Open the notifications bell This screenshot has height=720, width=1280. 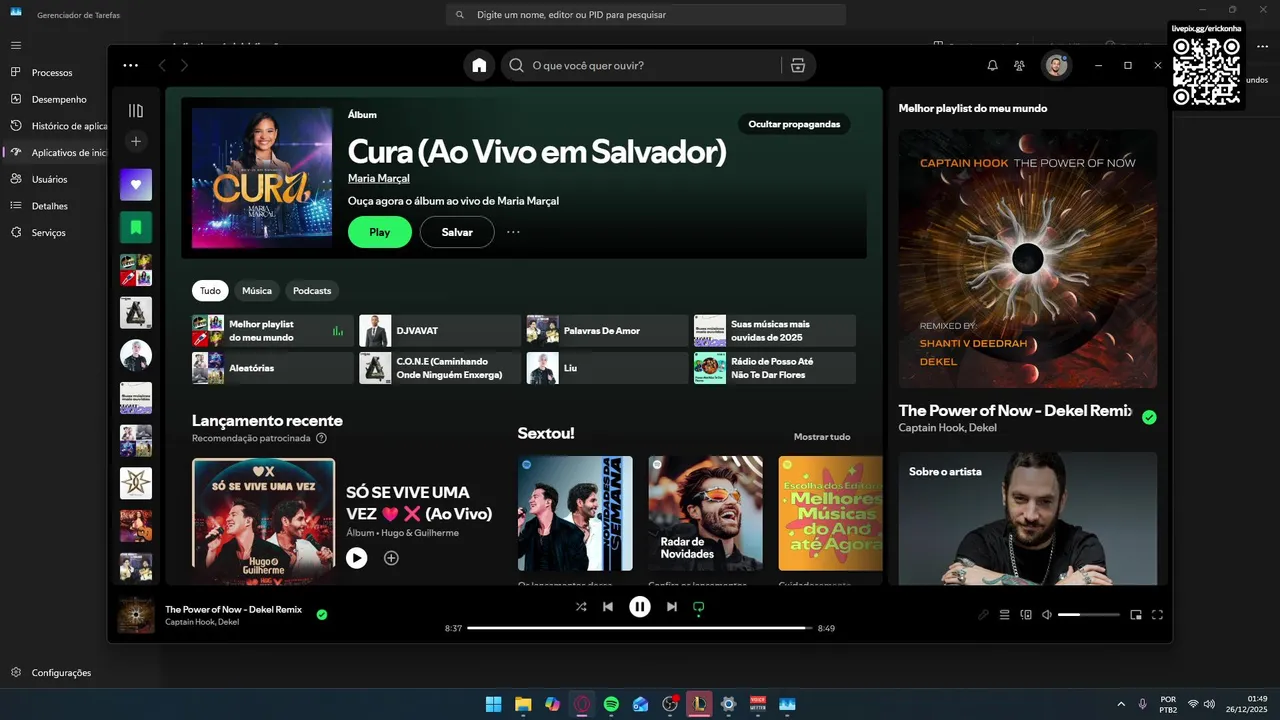click(992, 65)
